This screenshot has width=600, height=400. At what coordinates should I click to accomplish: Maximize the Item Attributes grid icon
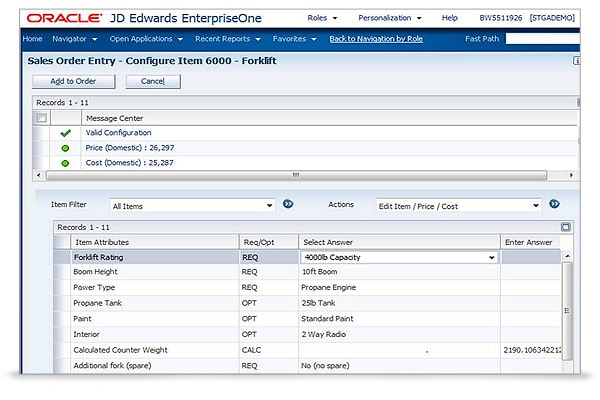click(566, 228)
